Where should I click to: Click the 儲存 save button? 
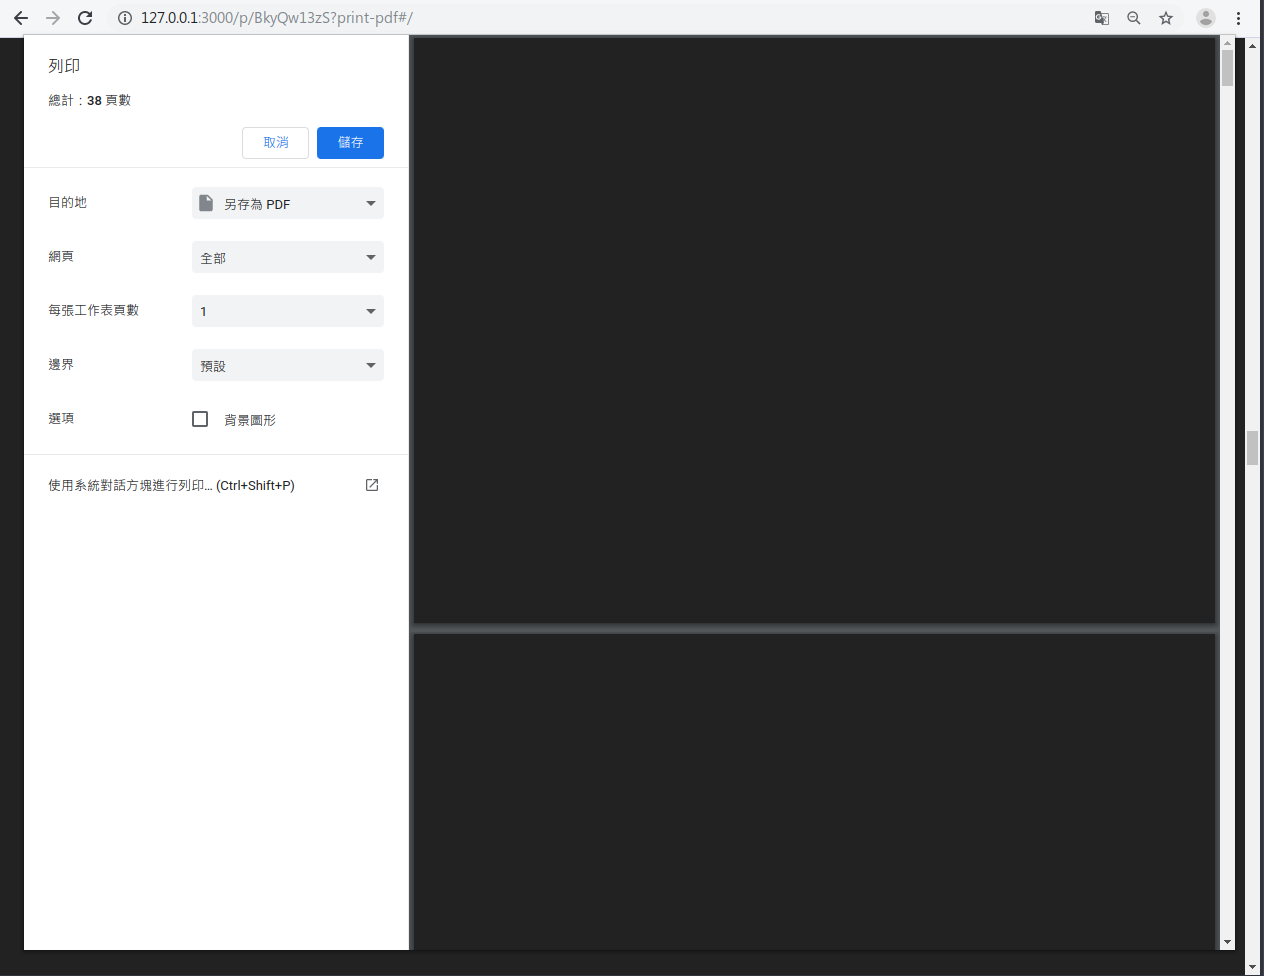(x=350, y=143)
